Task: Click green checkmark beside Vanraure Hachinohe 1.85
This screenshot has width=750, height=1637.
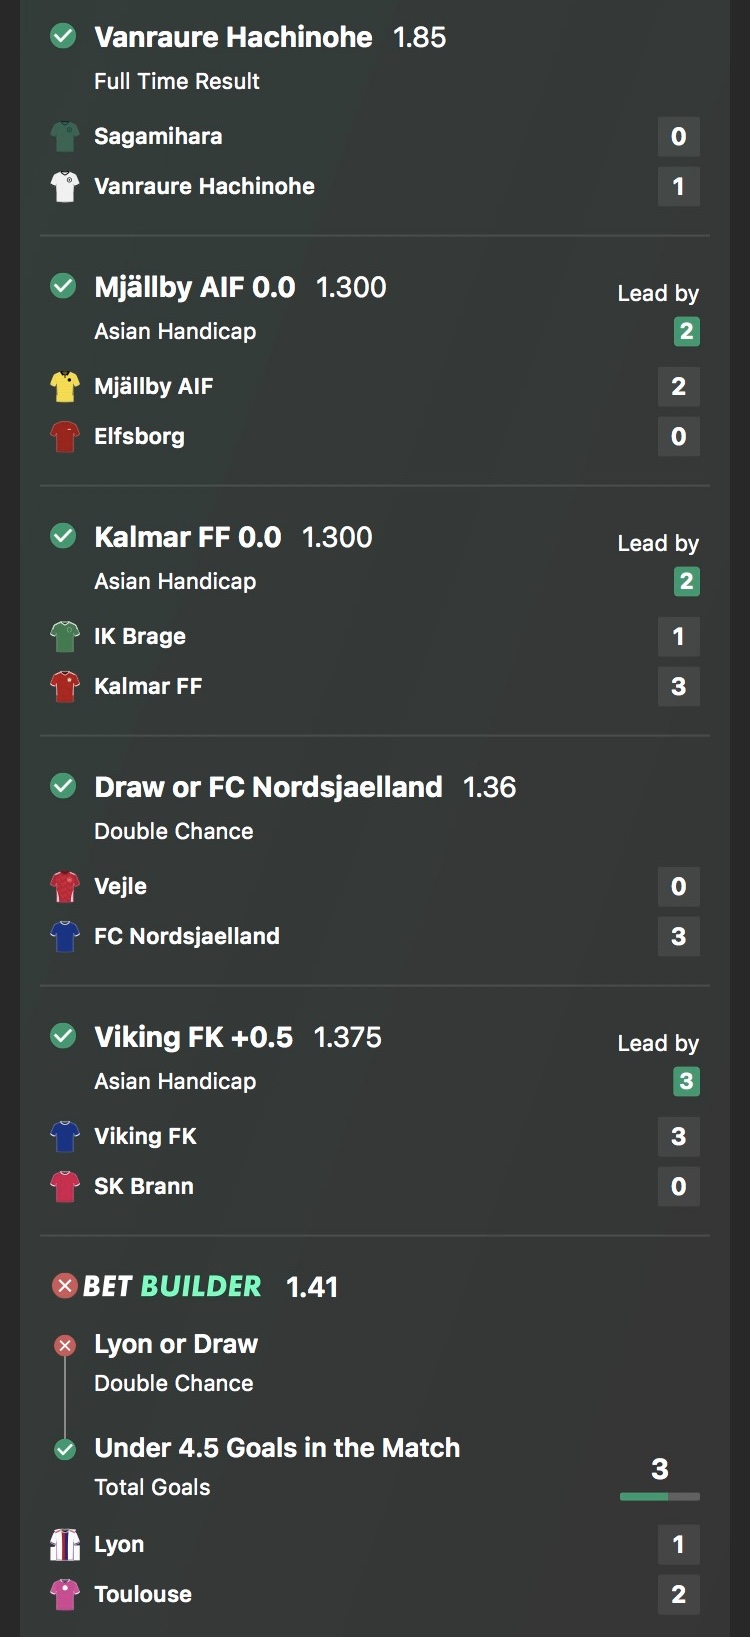Action: pos(63,37)
